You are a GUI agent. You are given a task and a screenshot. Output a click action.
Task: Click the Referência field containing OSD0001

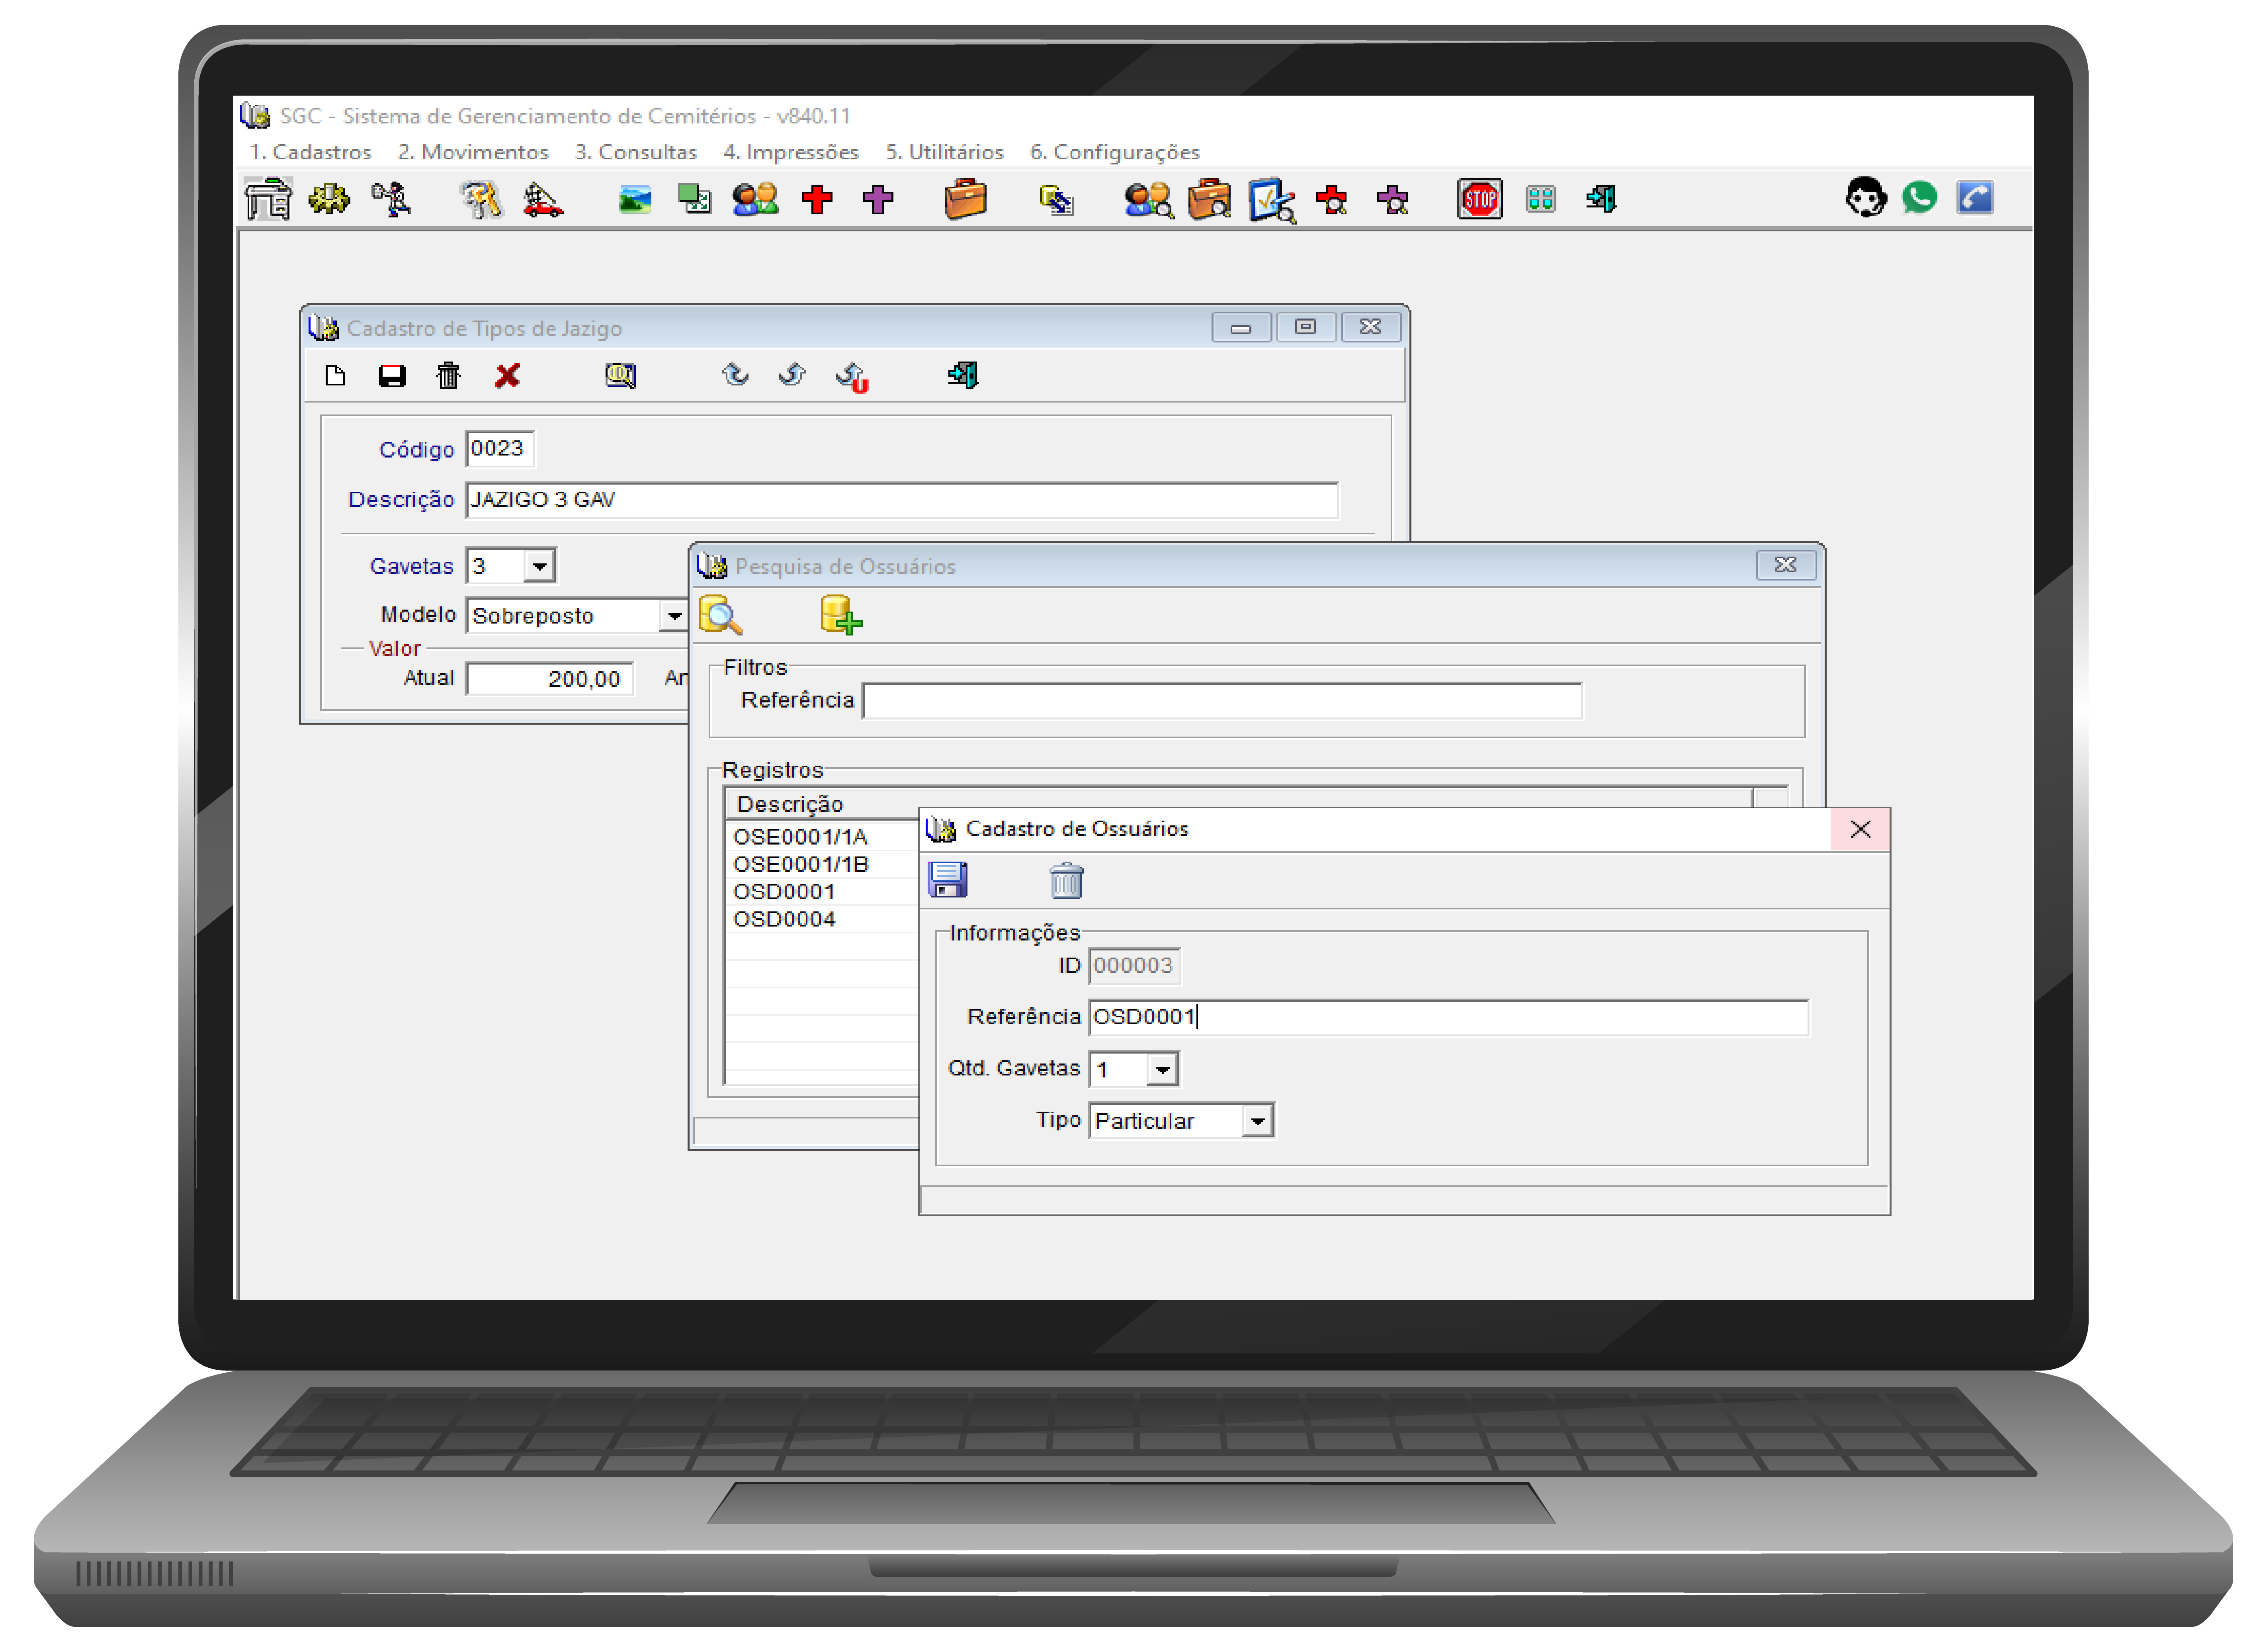[1448, 1018]
